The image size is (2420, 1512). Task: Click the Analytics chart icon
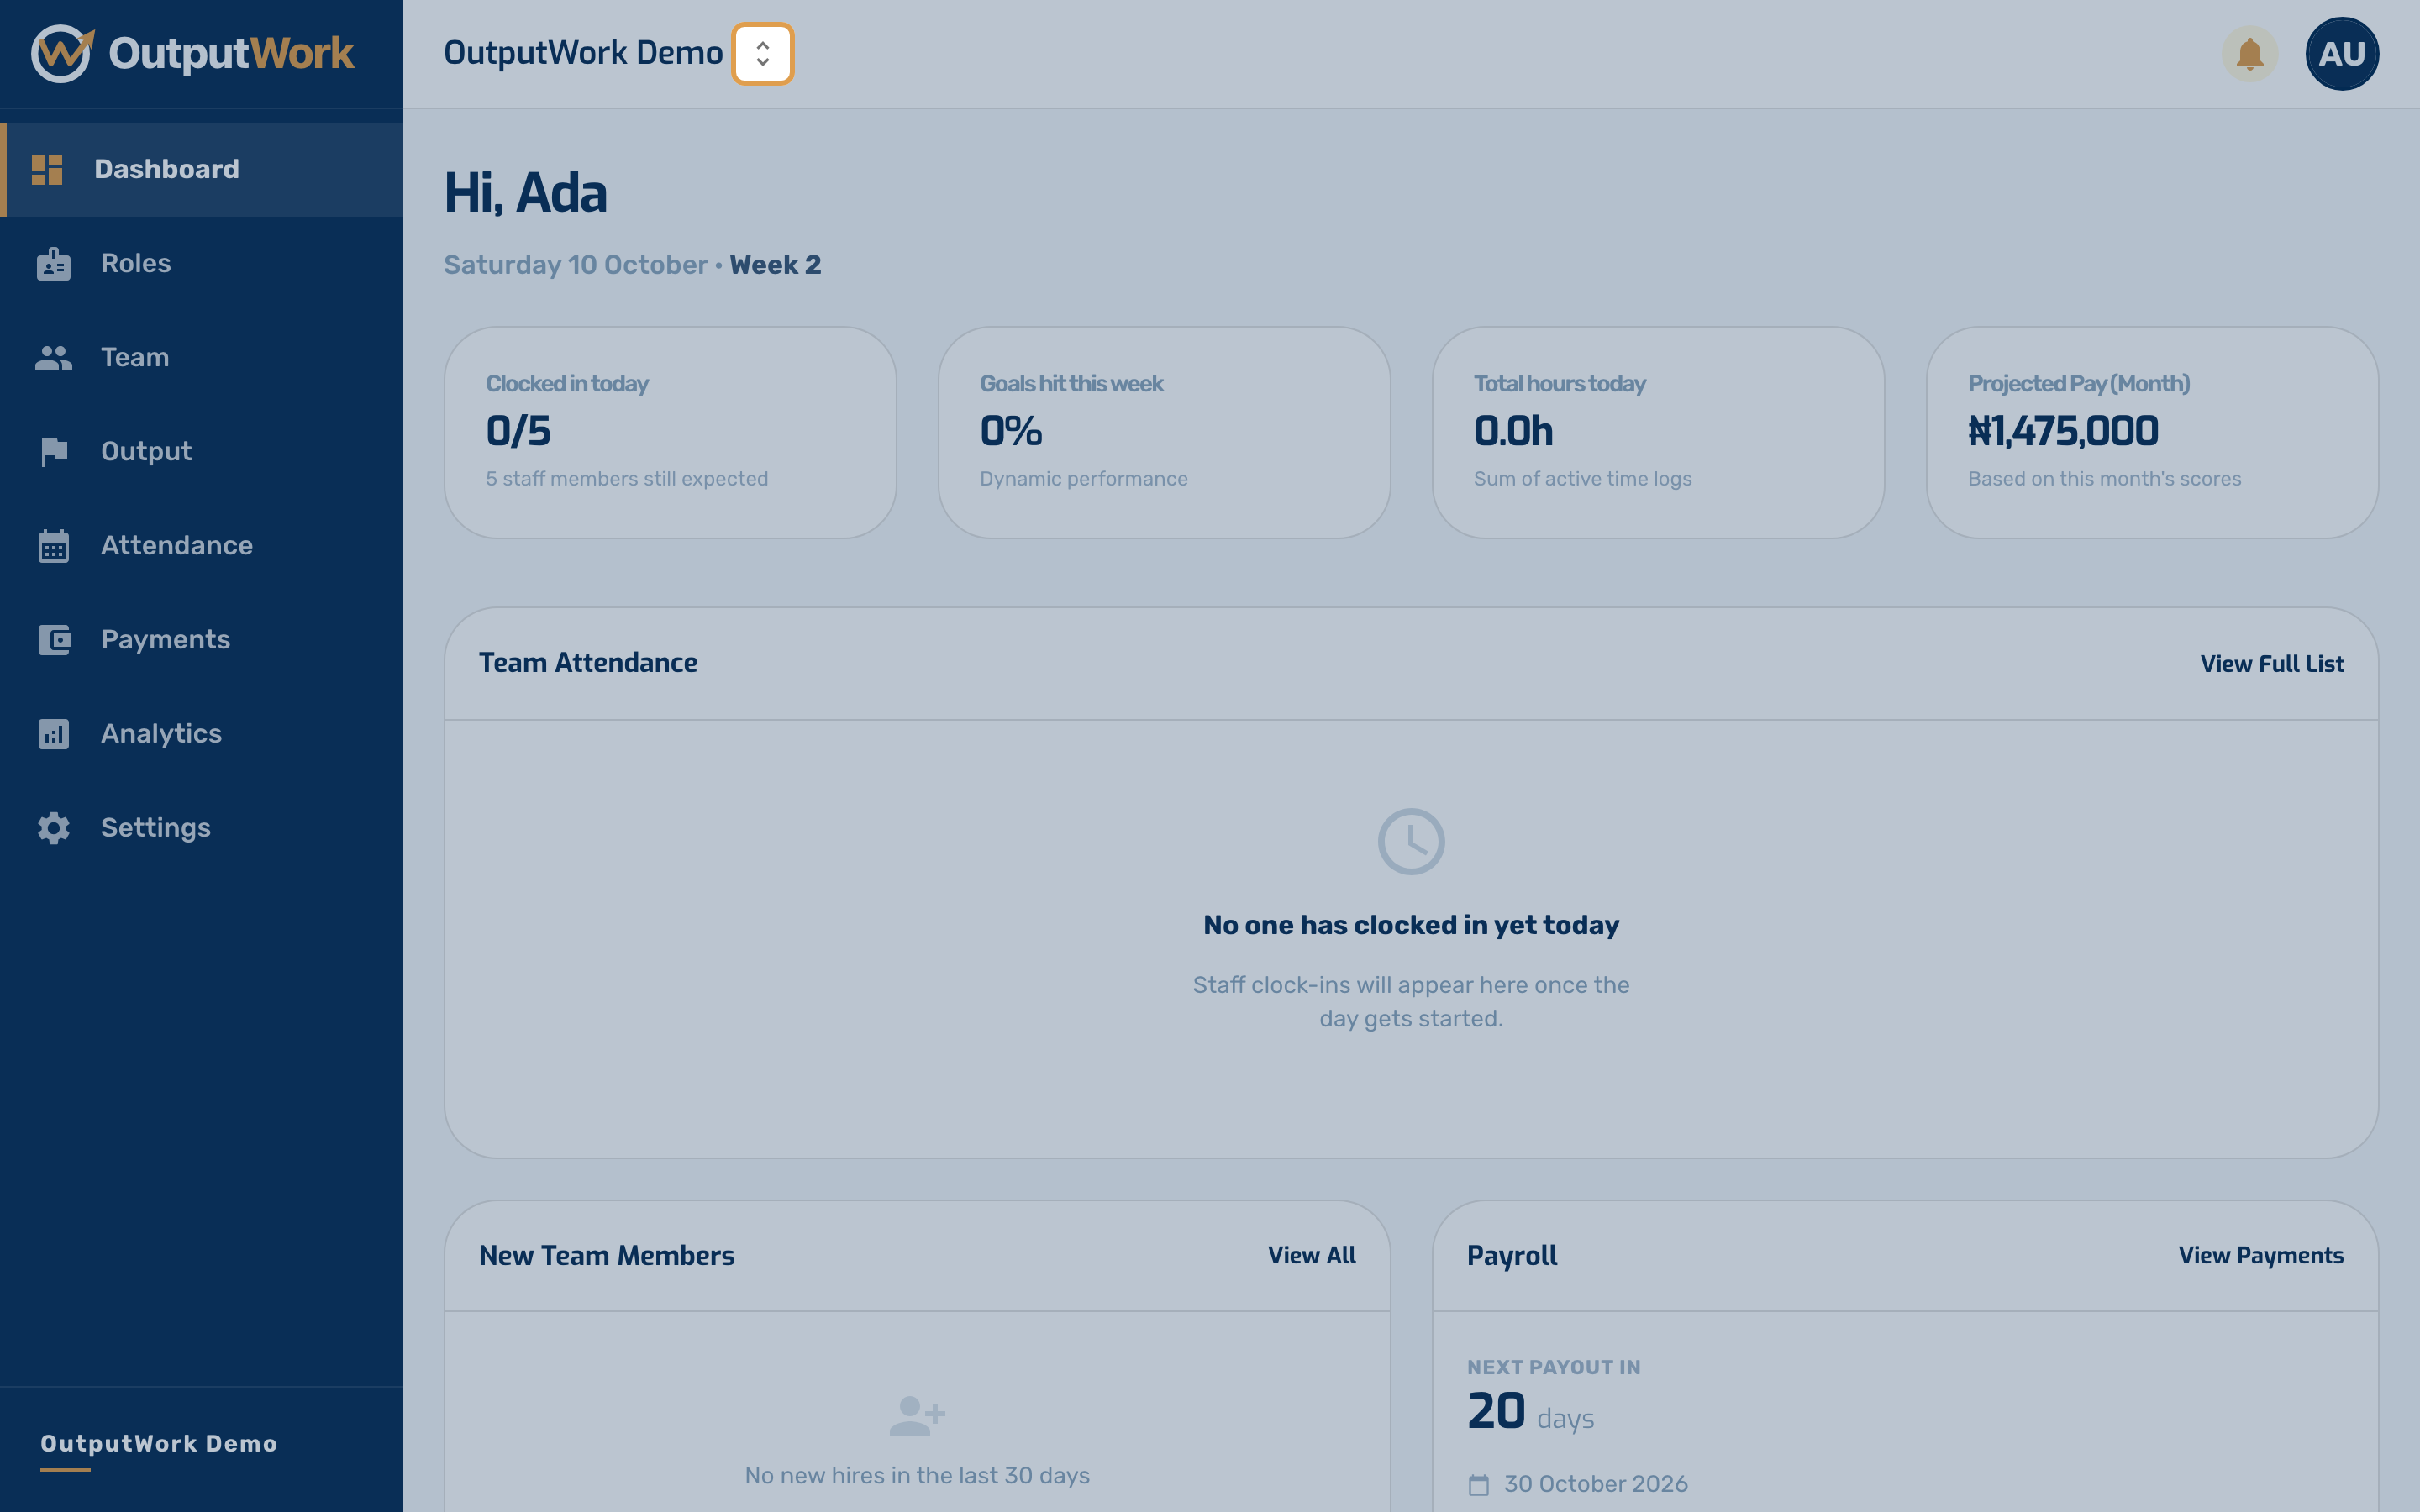point(54,734)
